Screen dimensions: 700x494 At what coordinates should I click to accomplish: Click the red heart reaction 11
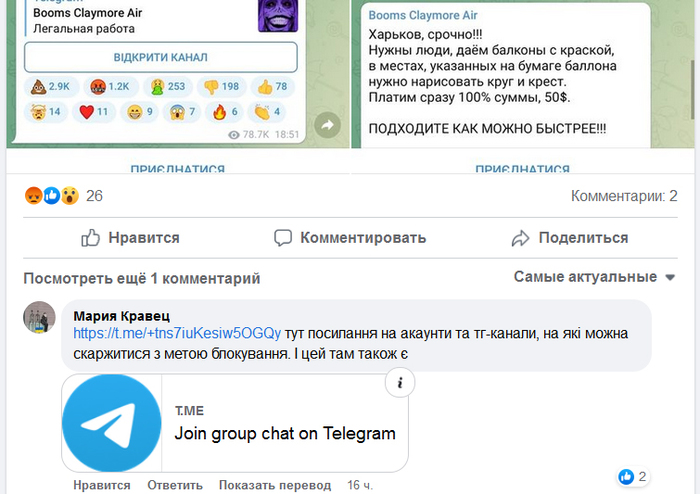(94, 112)
